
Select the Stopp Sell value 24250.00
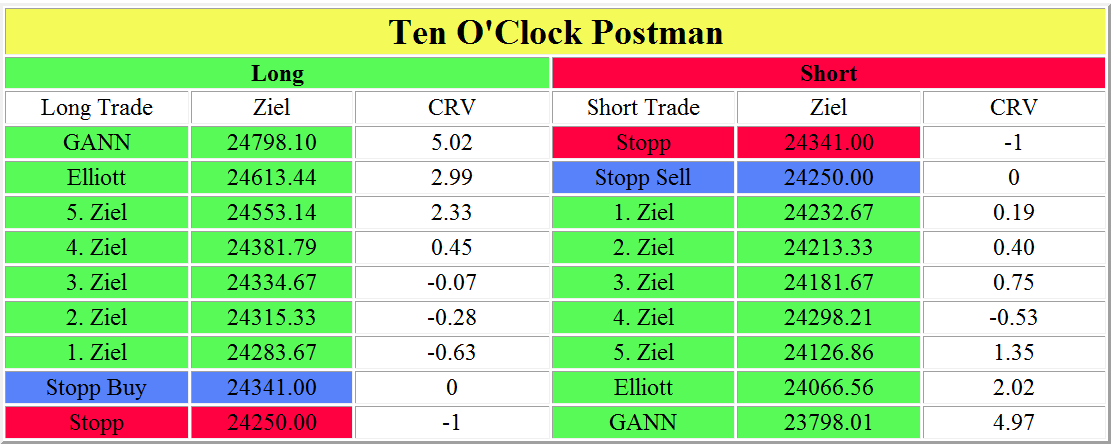(829, 177)
